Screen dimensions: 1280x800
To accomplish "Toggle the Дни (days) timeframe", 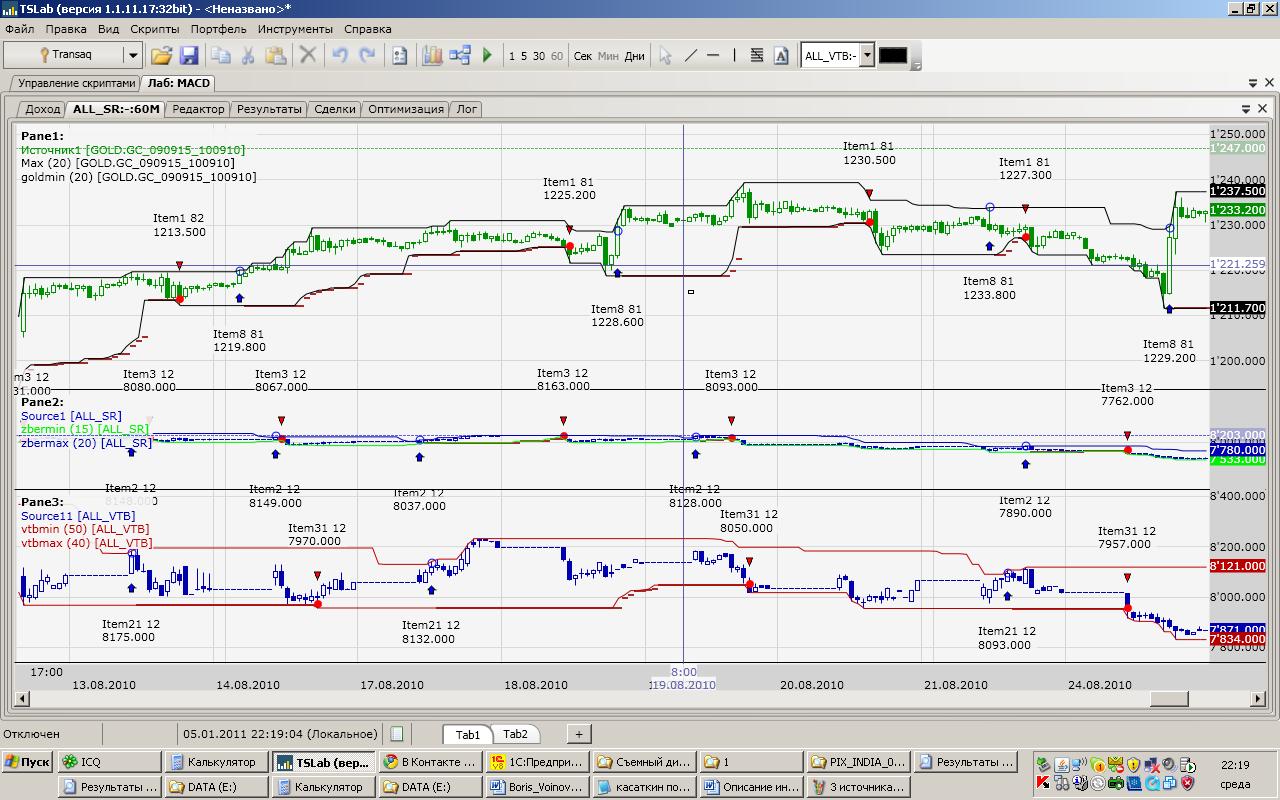I will pos(634,56).
